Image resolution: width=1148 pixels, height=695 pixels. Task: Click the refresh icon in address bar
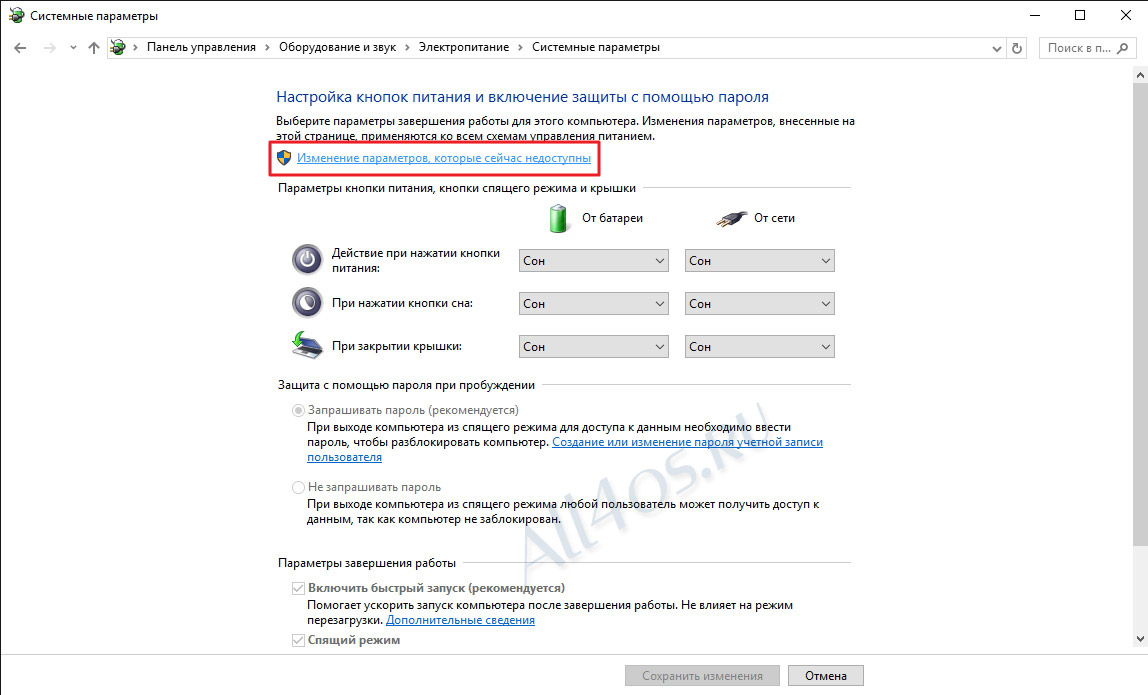point(1016,48)
